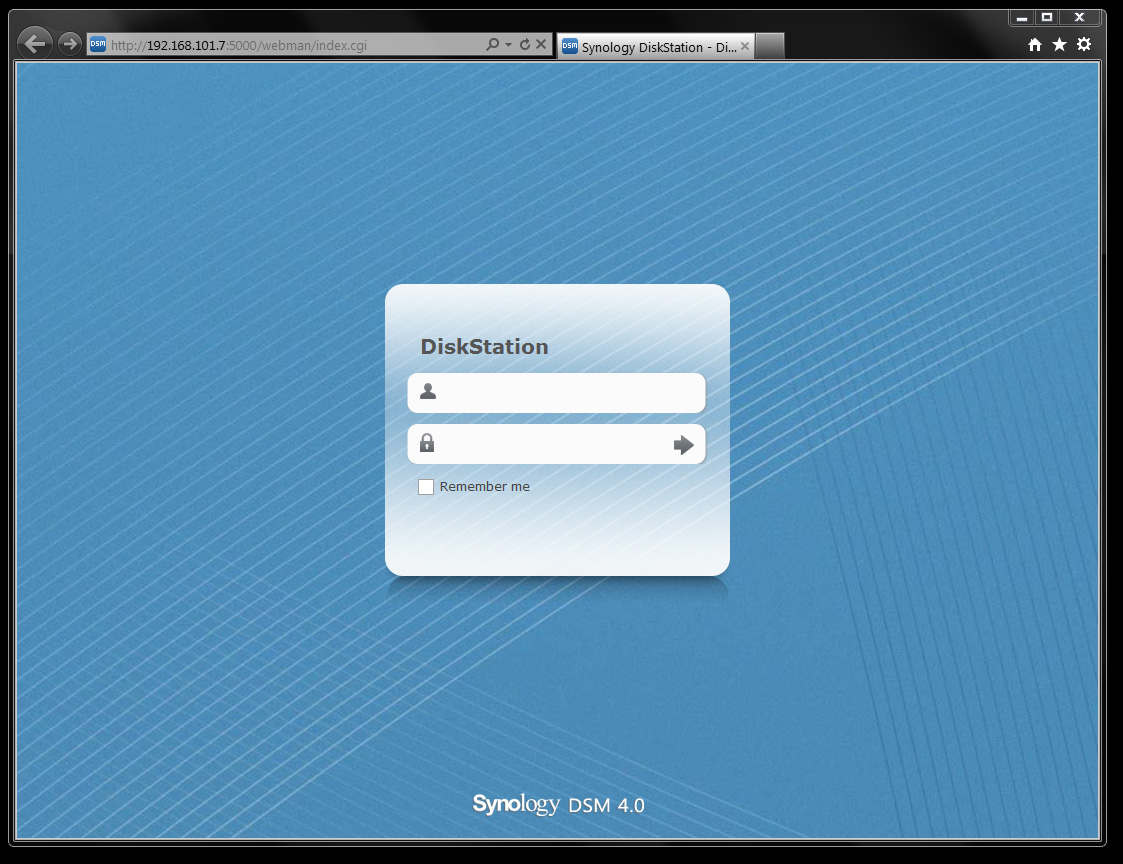Close the Synology DiskStation tab

coord(745,47)
